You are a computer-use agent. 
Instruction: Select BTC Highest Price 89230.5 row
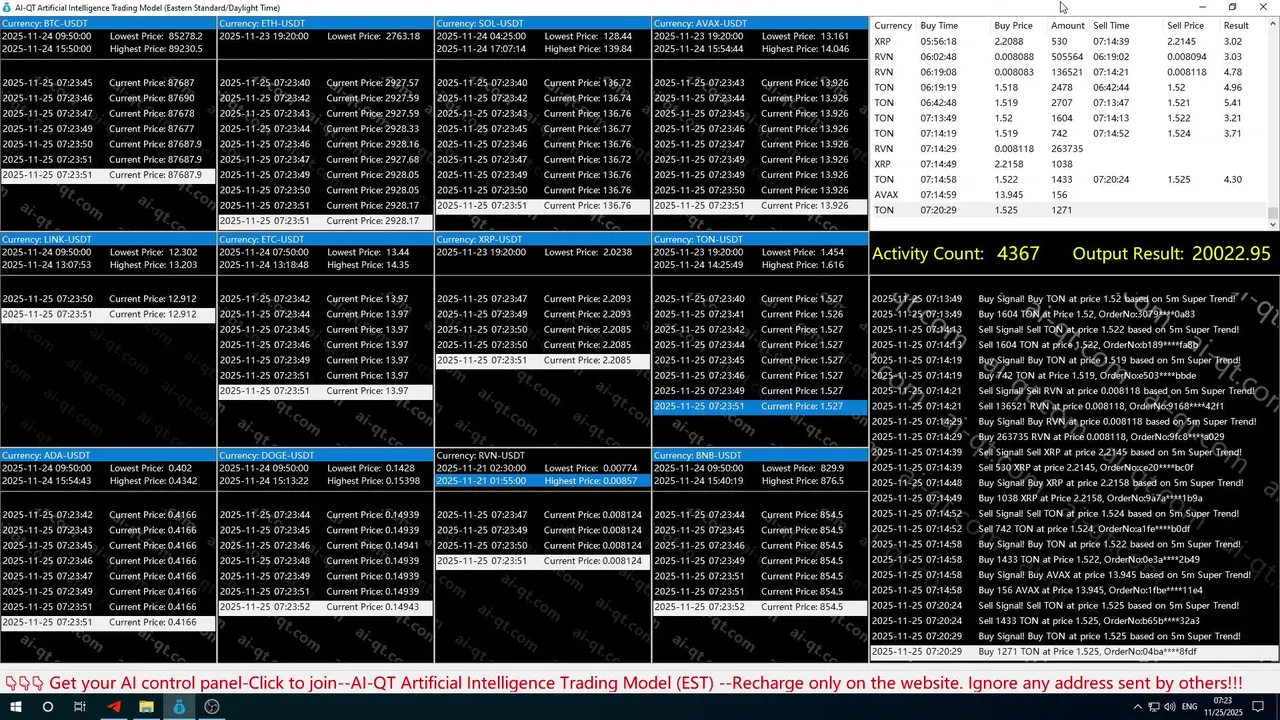[108, 48]
